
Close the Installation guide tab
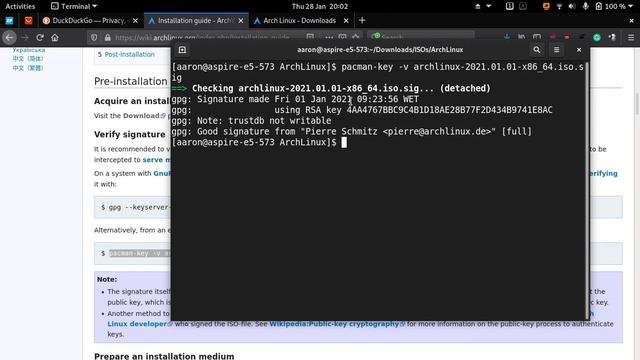click(x=241, y=20)
